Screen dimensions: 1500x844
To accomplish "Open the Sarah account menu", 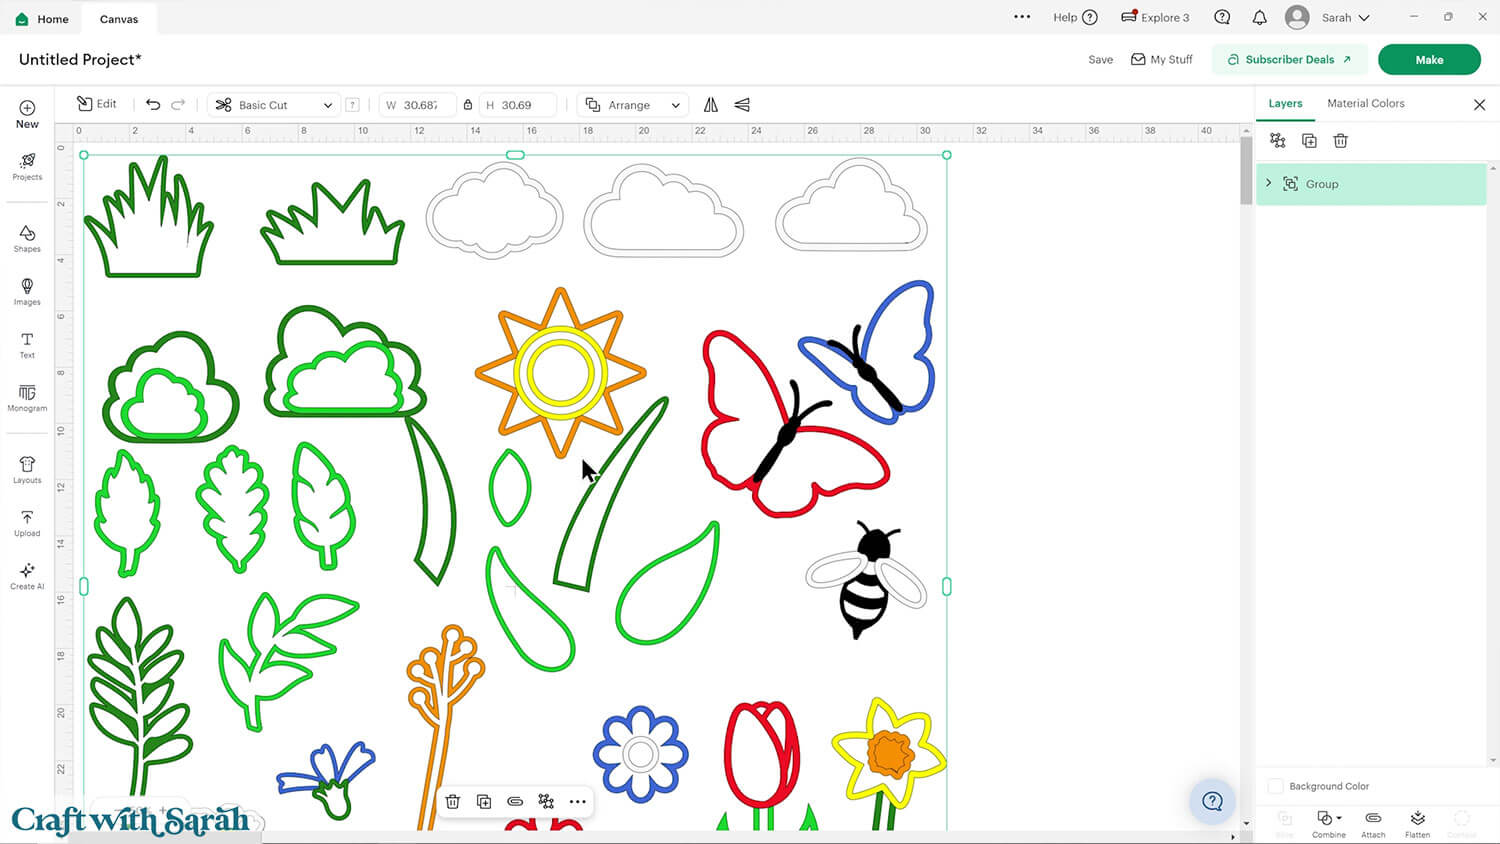I will tap(1343, 18).
